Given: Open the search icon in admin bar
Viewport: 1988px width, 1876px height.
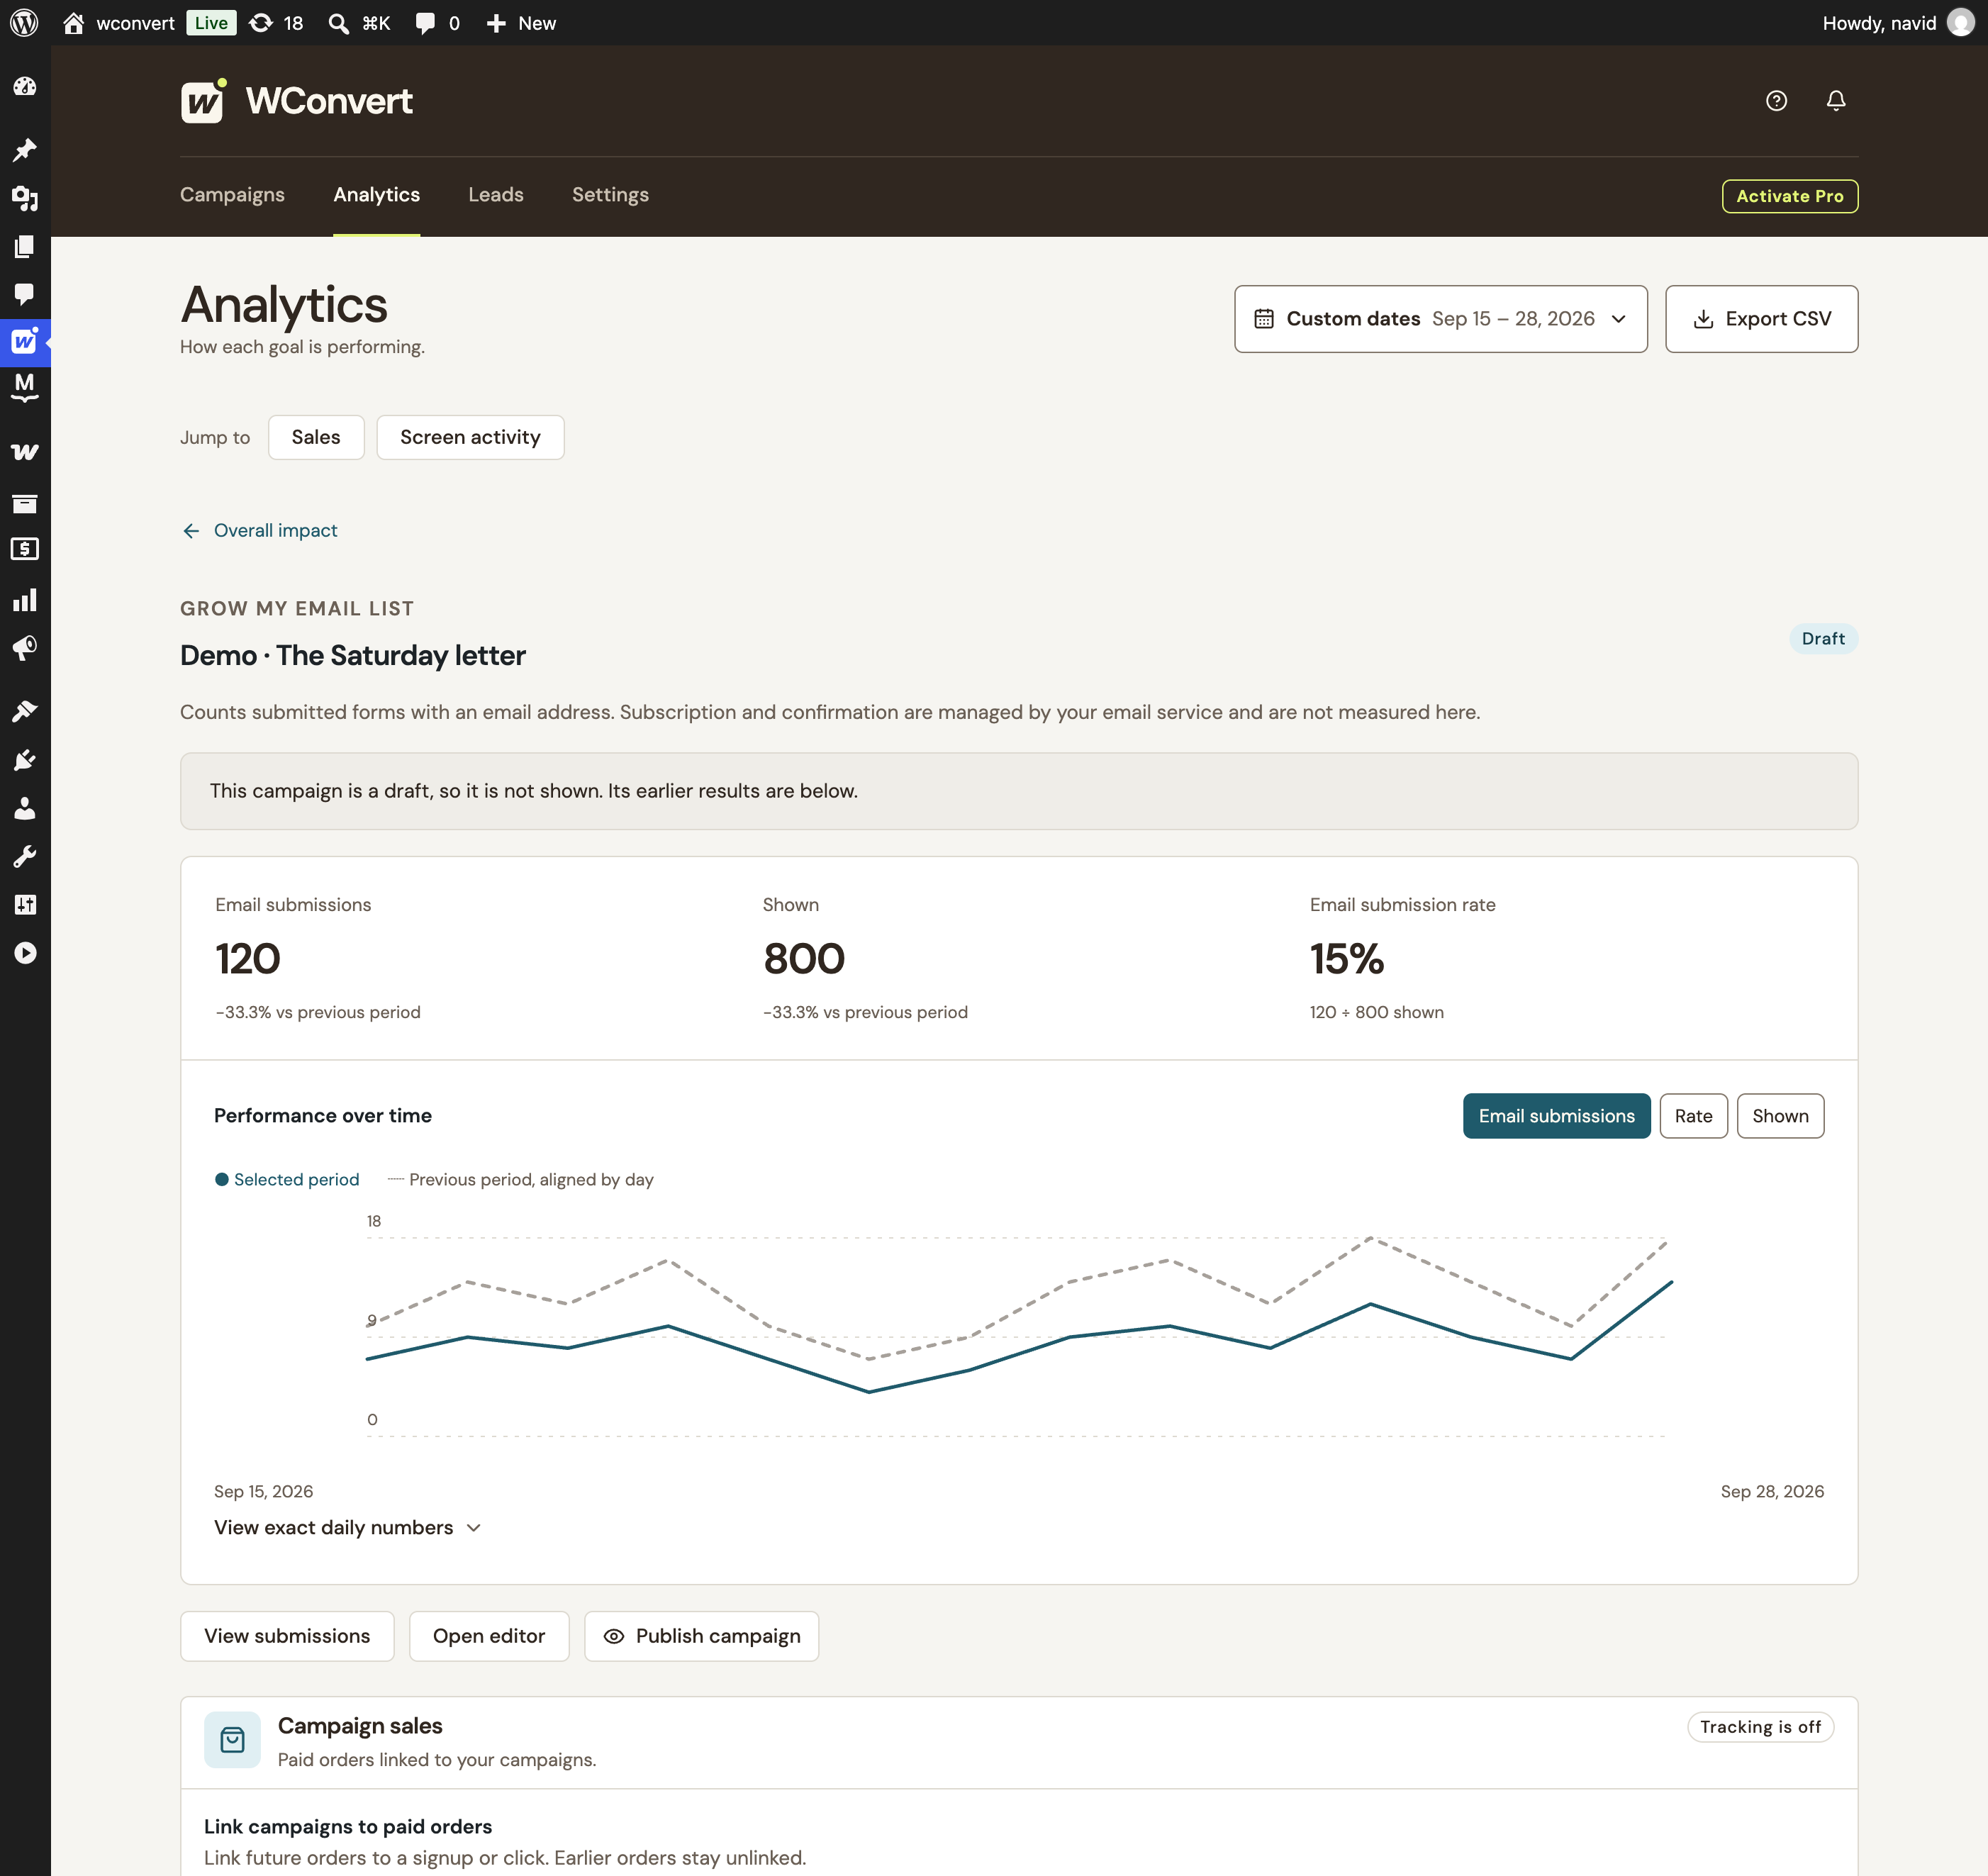Looking at the screenshot, I should (x=339, y=23).
